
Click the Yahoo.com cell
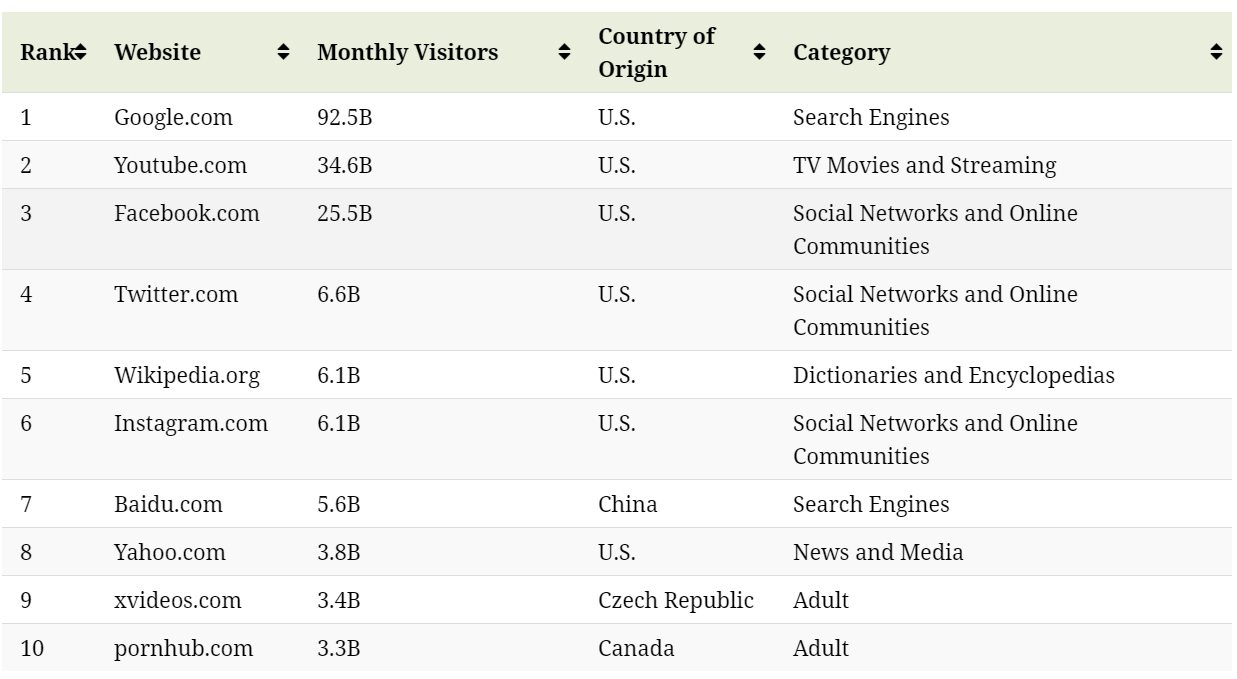coord(169,552)
